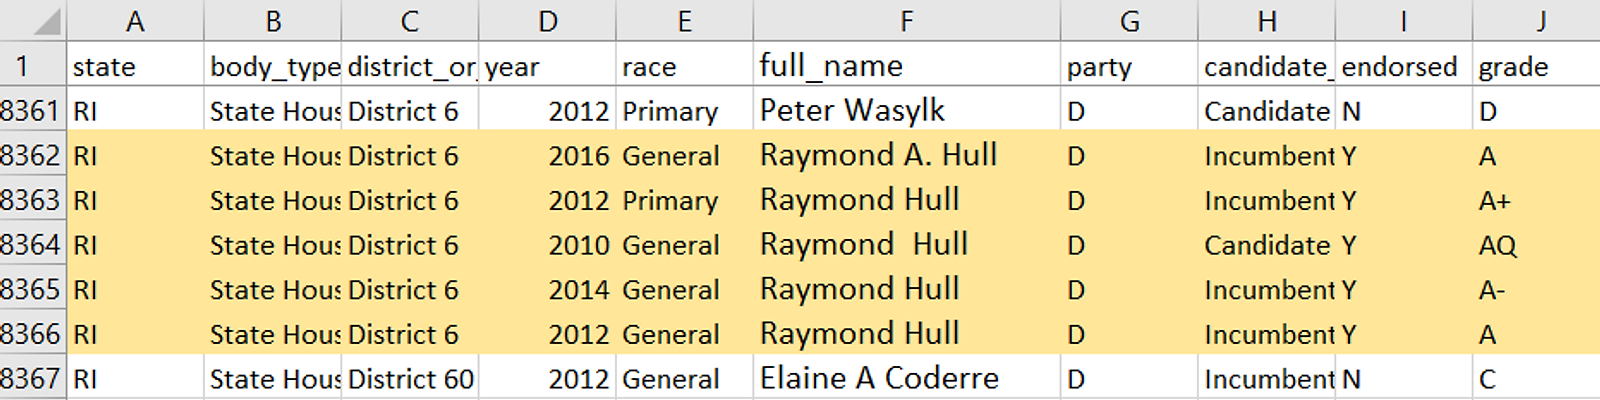Select column J header

1537,21
